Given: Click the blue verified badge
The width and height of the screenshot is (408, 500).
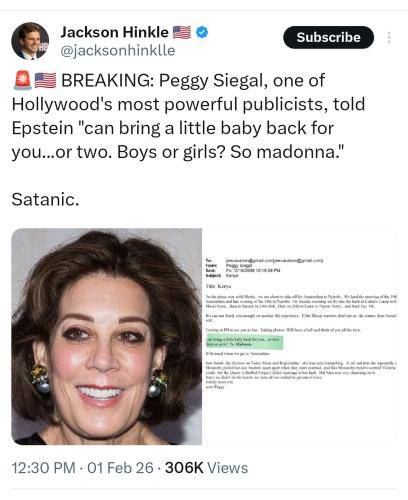Looking at the screenshot, I should click(x=202, y=32).
